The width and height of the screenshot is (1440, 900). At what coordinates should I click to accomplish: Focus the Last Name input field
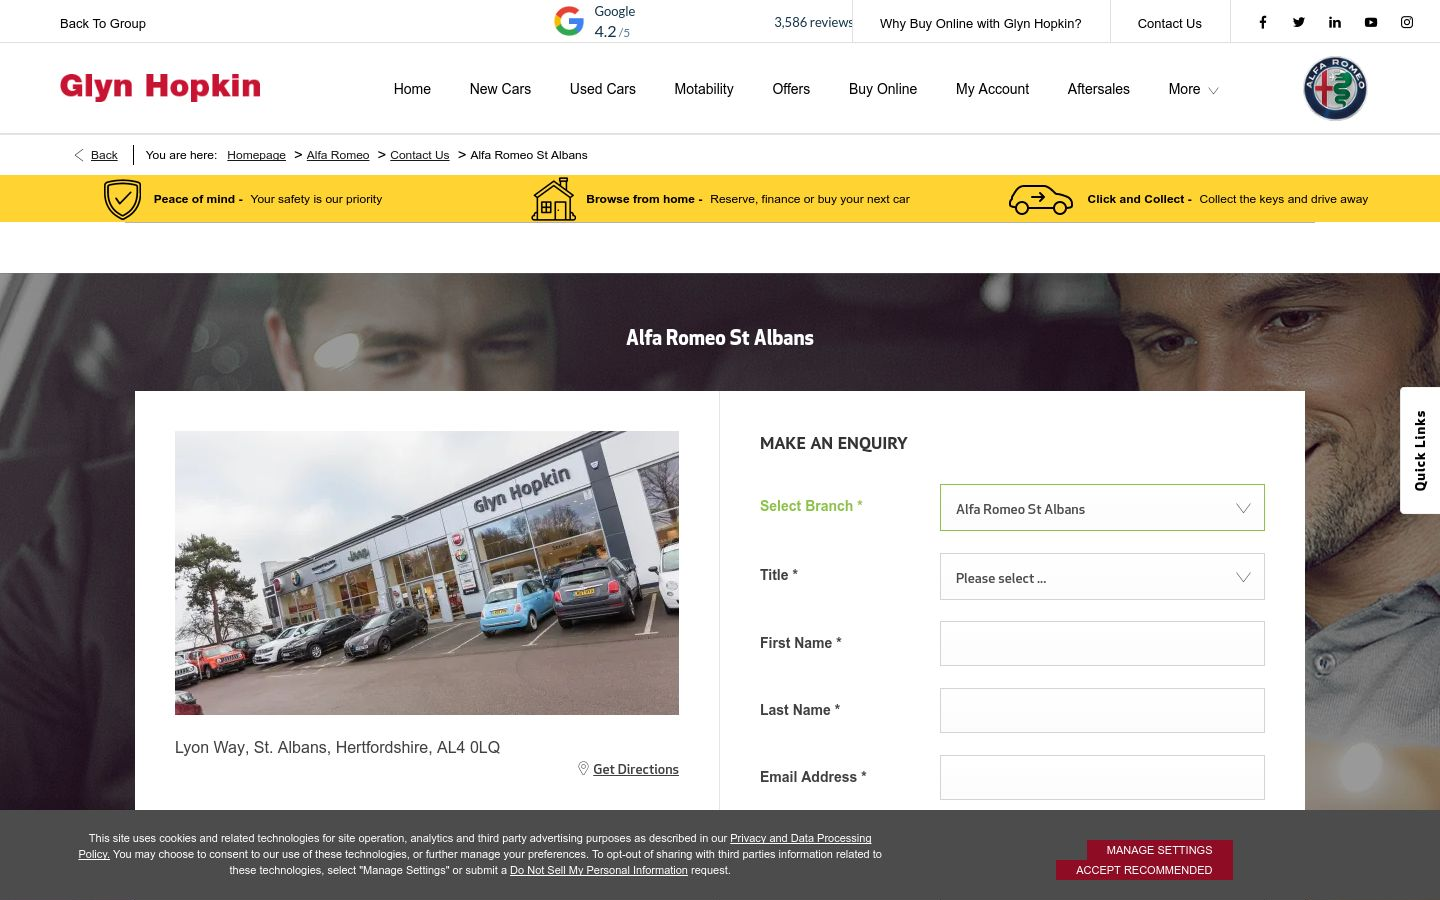point(1102,710)
